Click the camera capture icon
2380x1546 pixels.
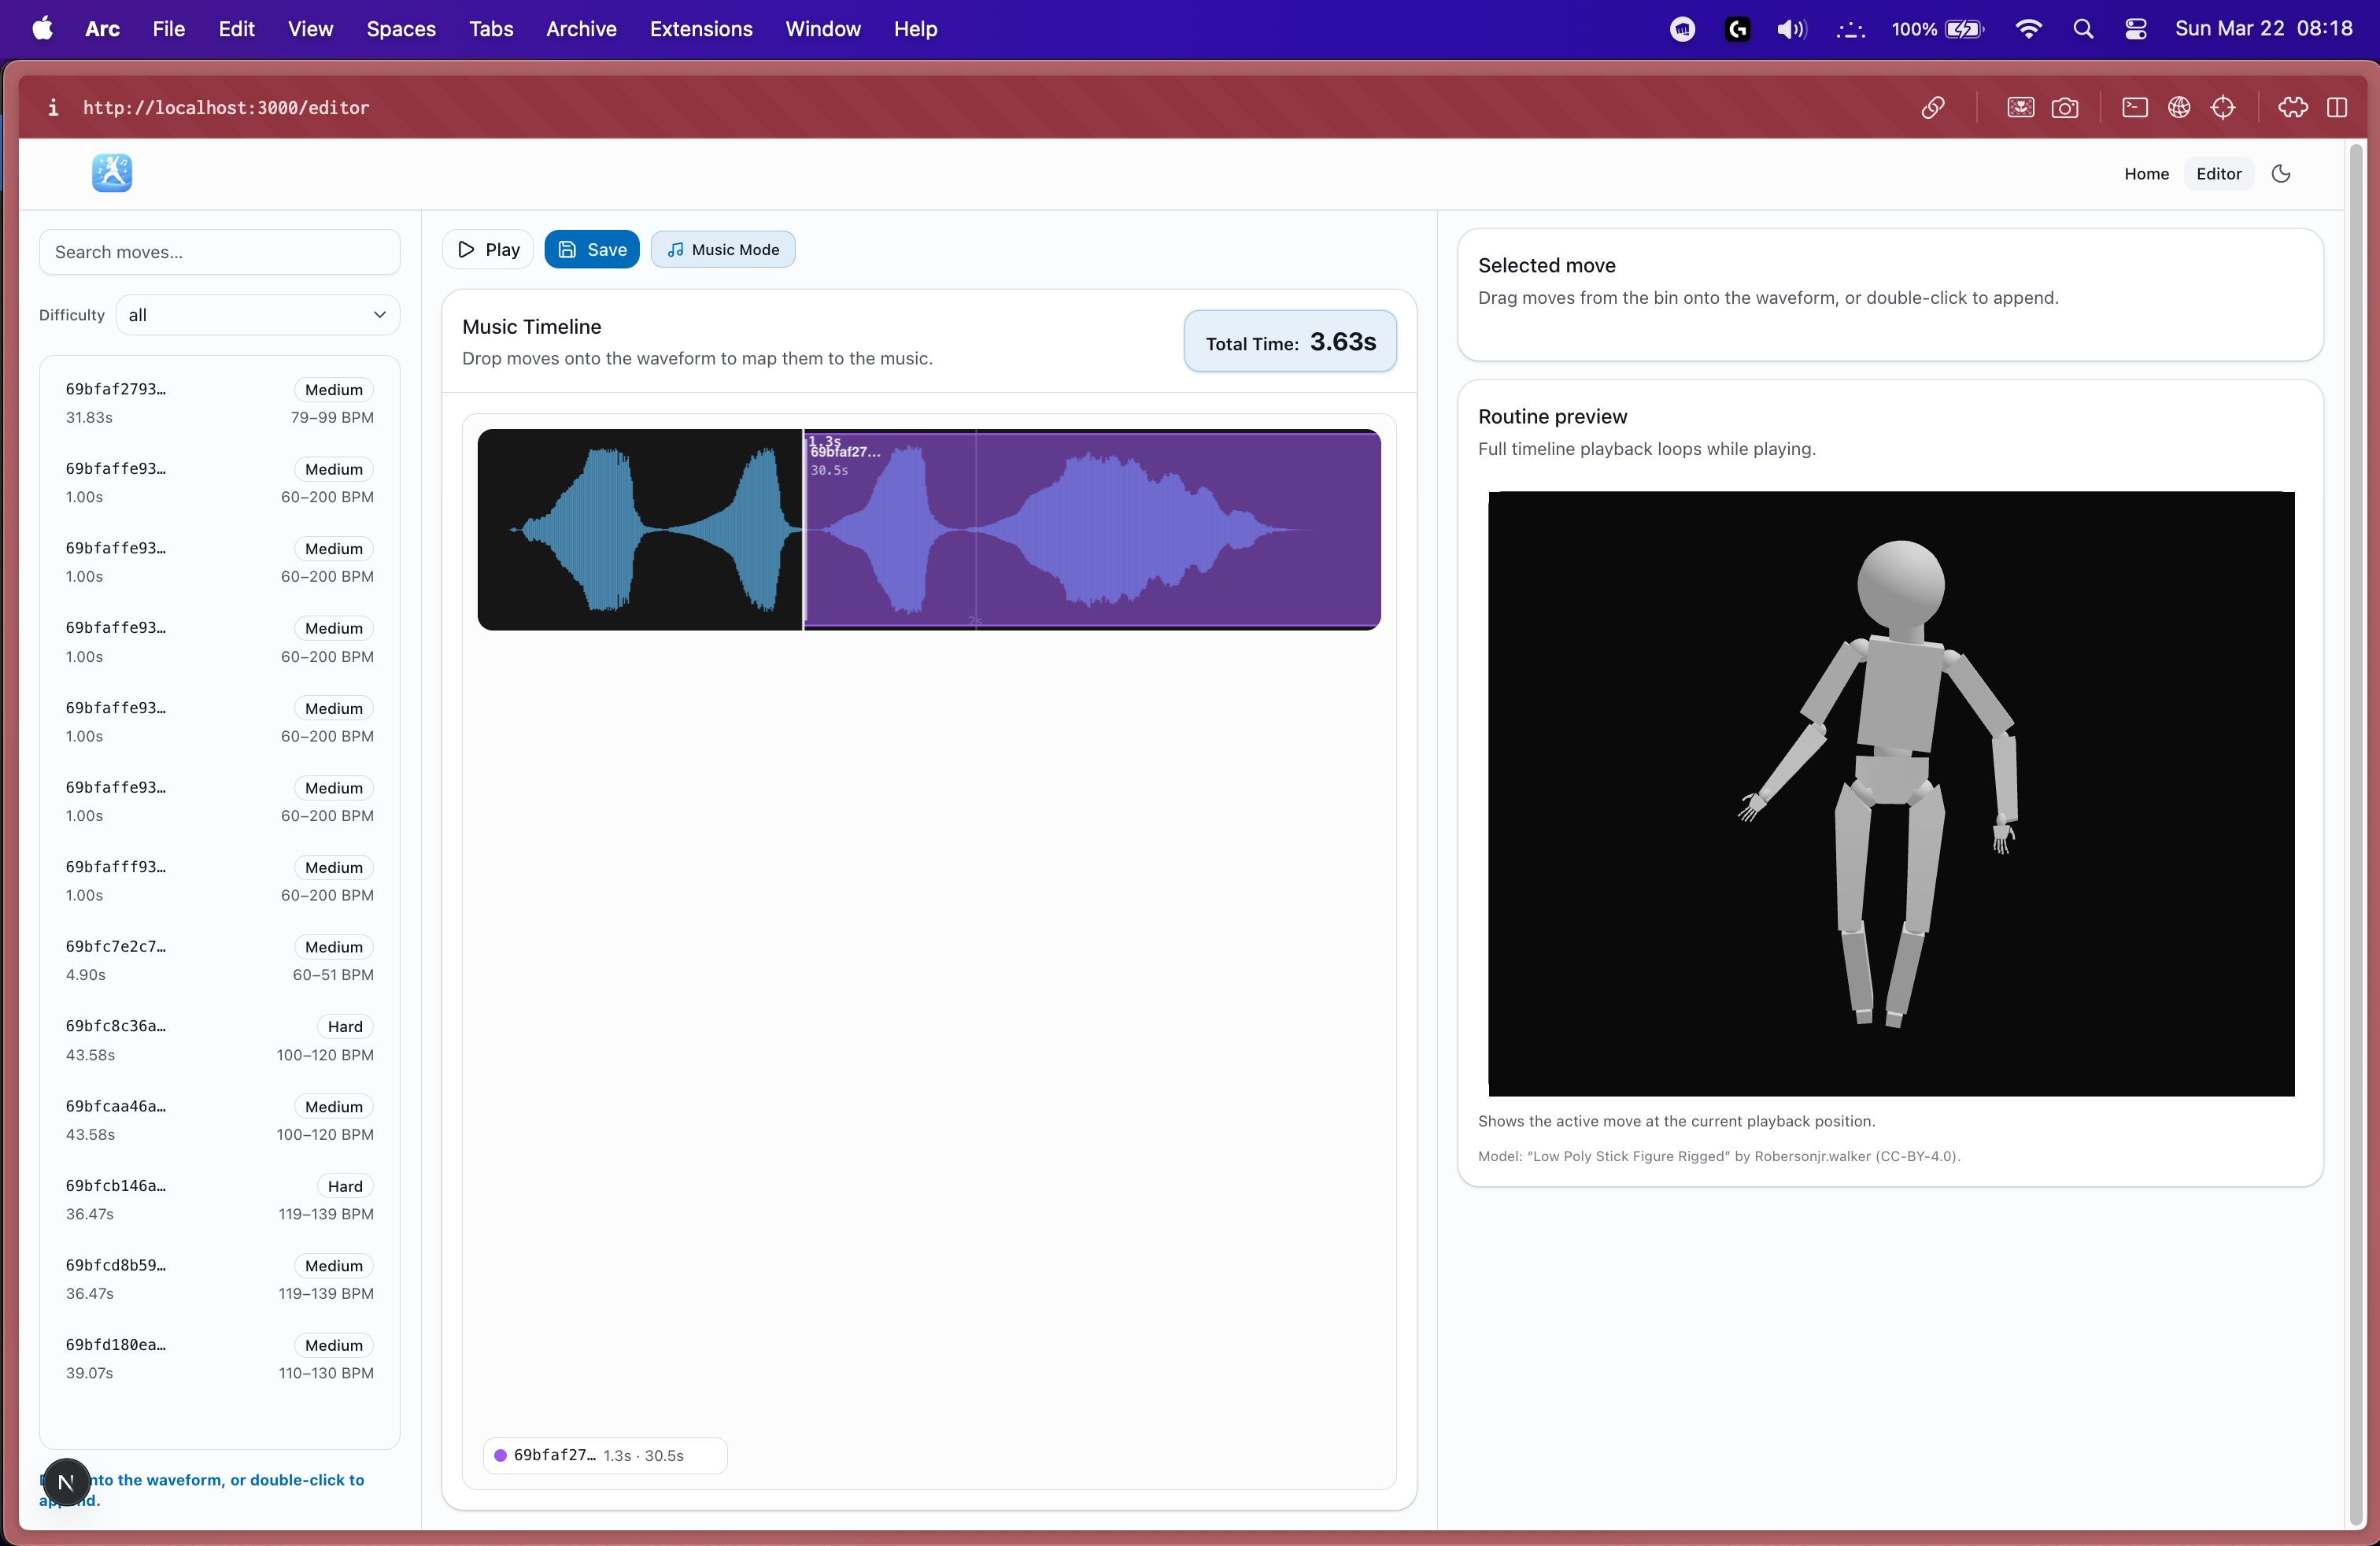[2064, 108]
